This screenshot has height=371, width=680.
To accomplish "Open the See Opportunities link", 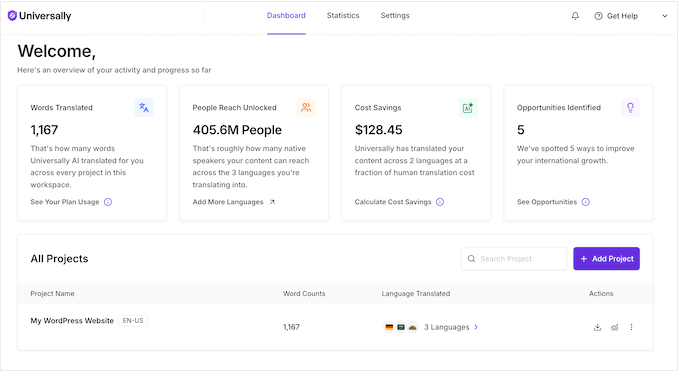I will 547,202.
